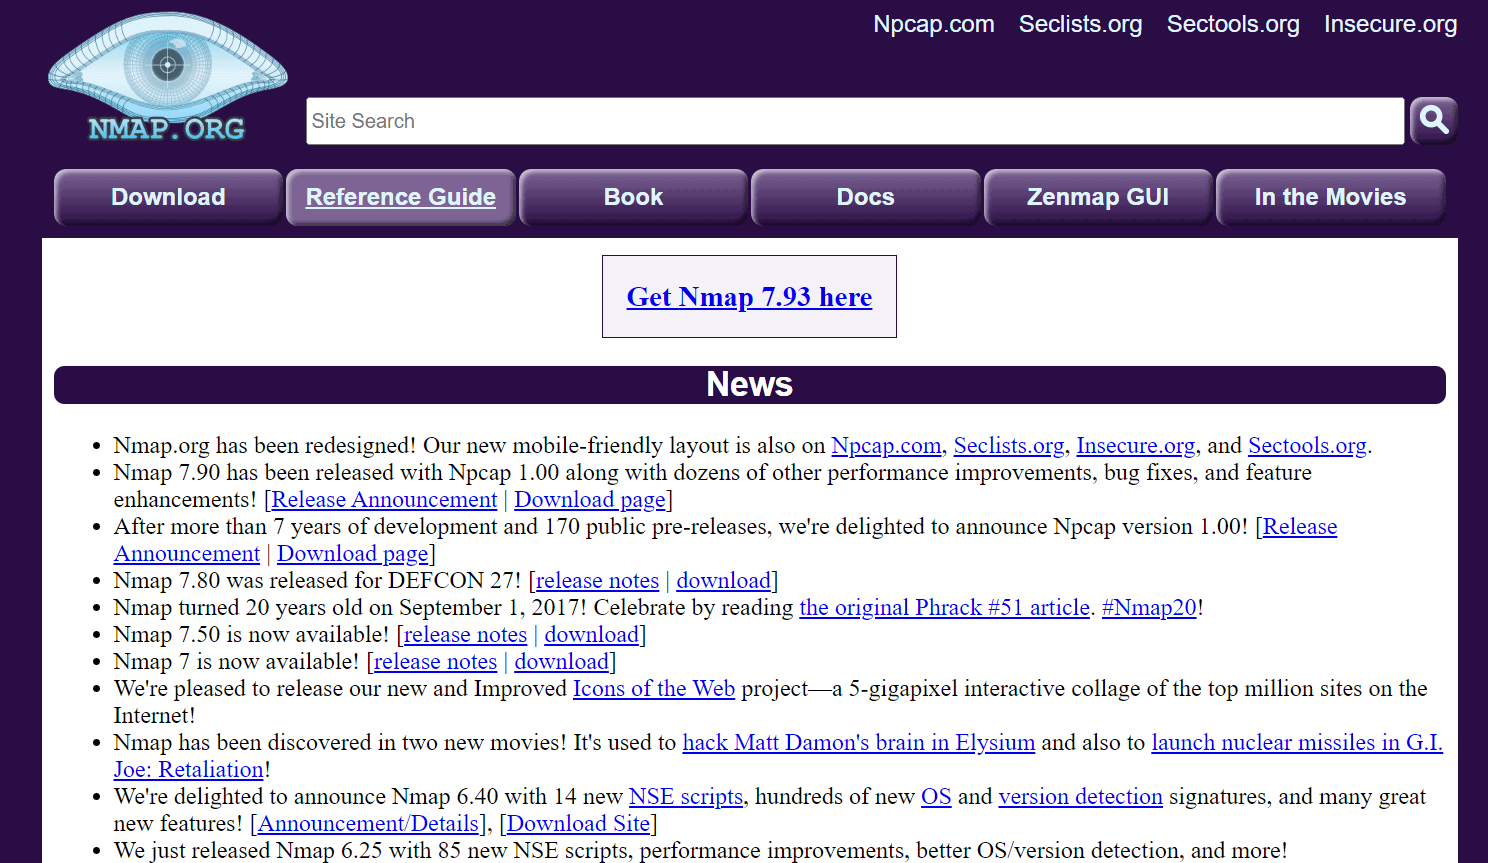Open hack Matt Damon's brain in Elysium link
Viewport: 1488px width, 863px height.
pyautogui.click(x=859, y=742)
